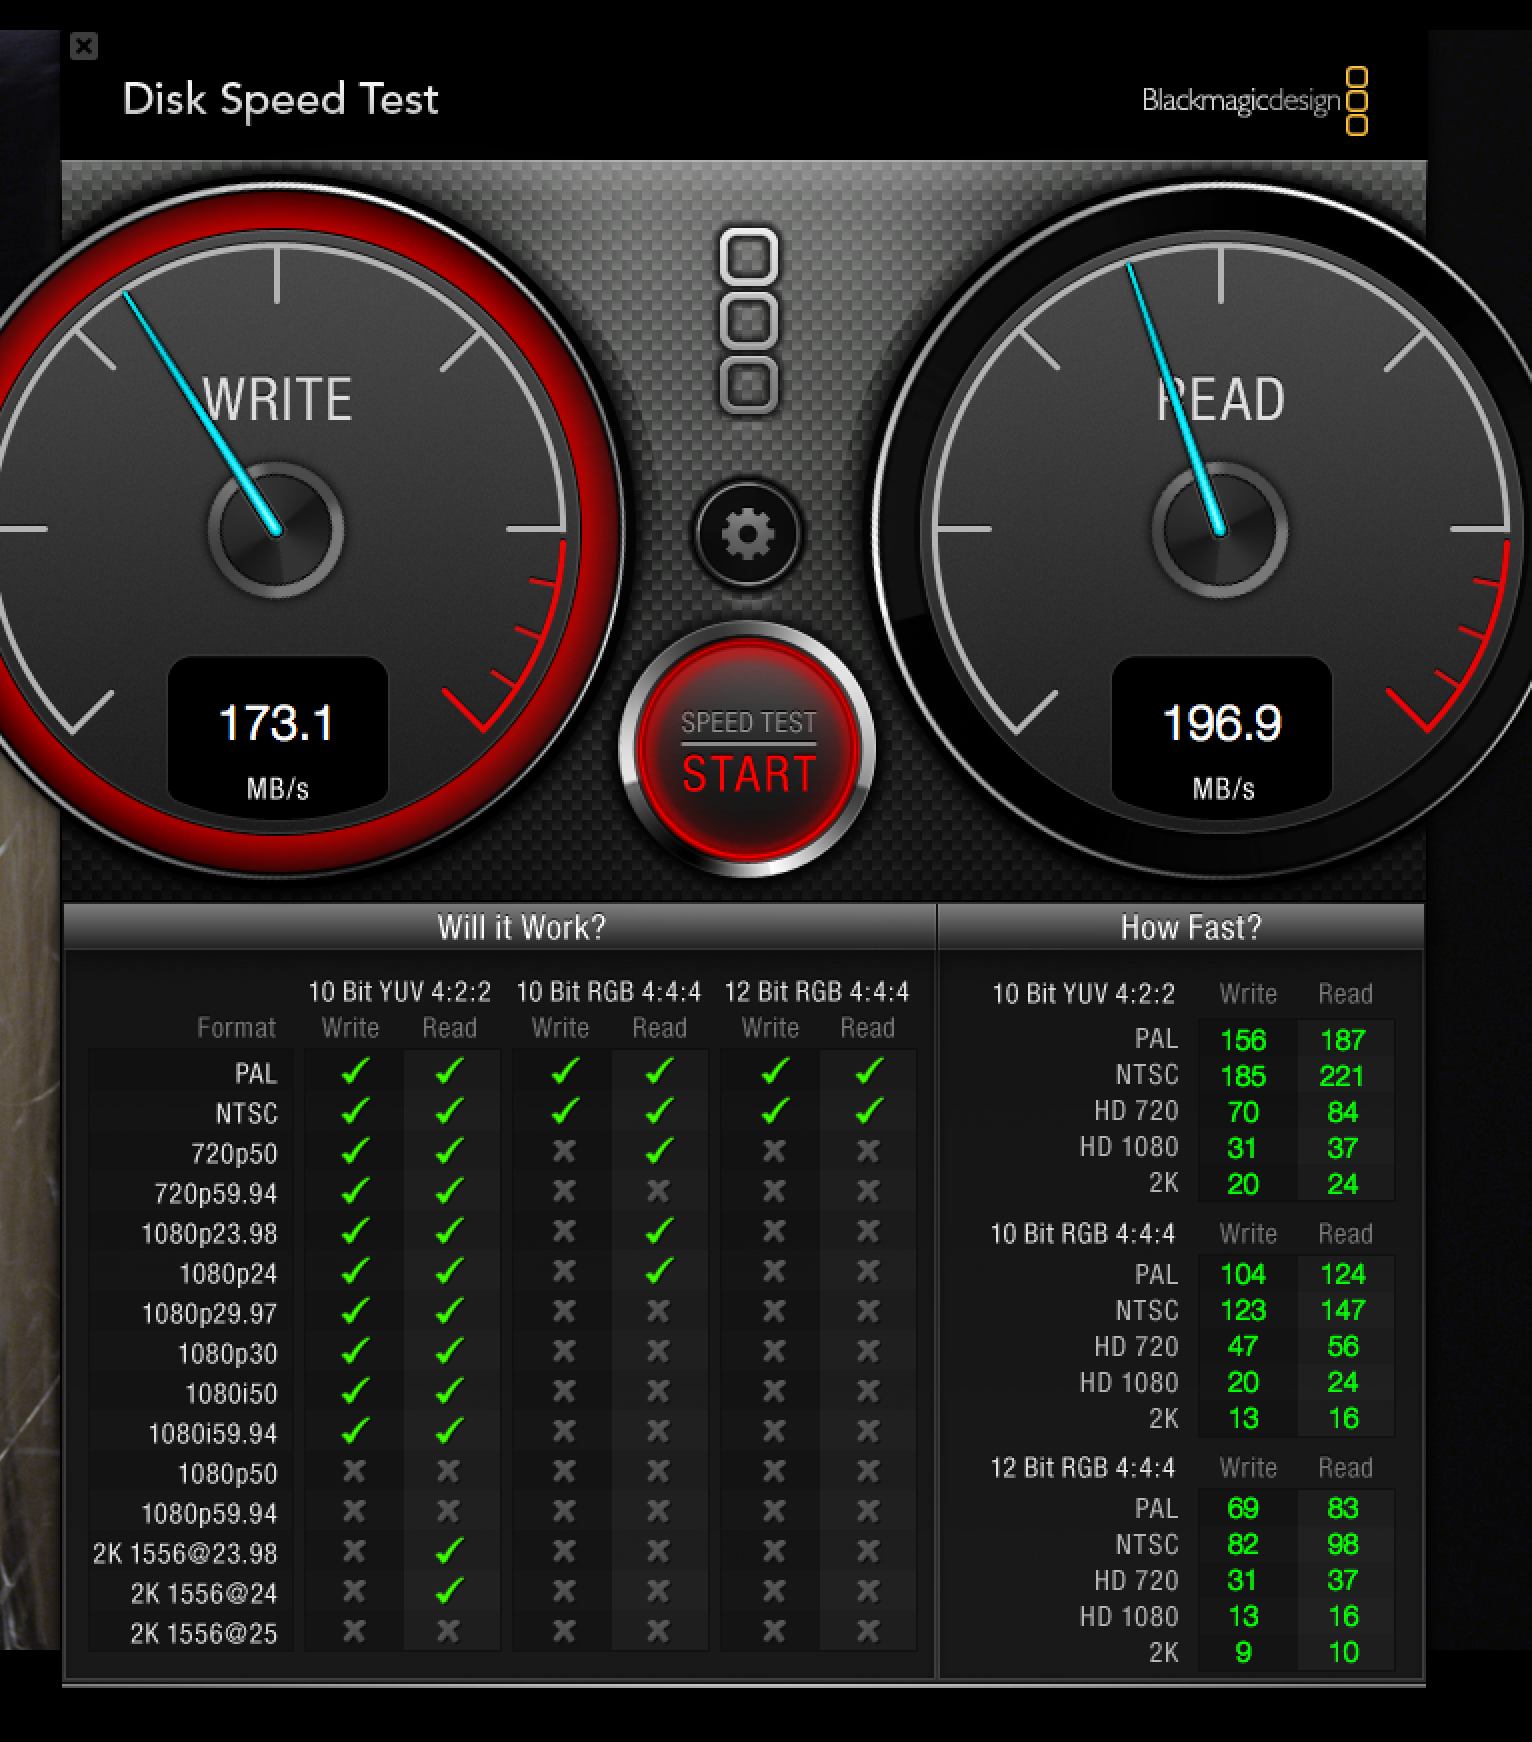Click the NTSC 12 Bit RGB read checkmark
Image resolution: width=1532 pixels, height=1742 pixels.
tap(868, 1111)
